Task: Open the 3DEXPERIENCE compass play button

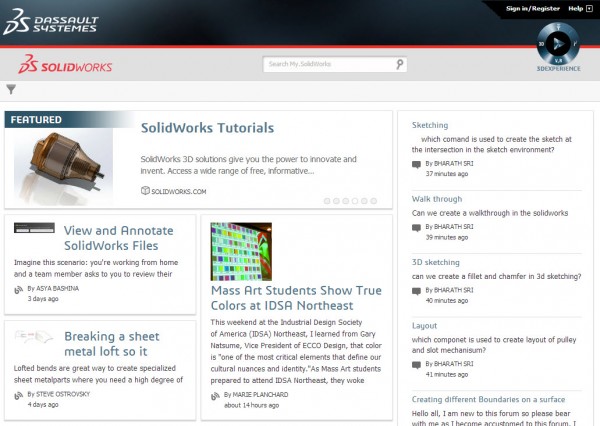Action: tap(558, 44)
